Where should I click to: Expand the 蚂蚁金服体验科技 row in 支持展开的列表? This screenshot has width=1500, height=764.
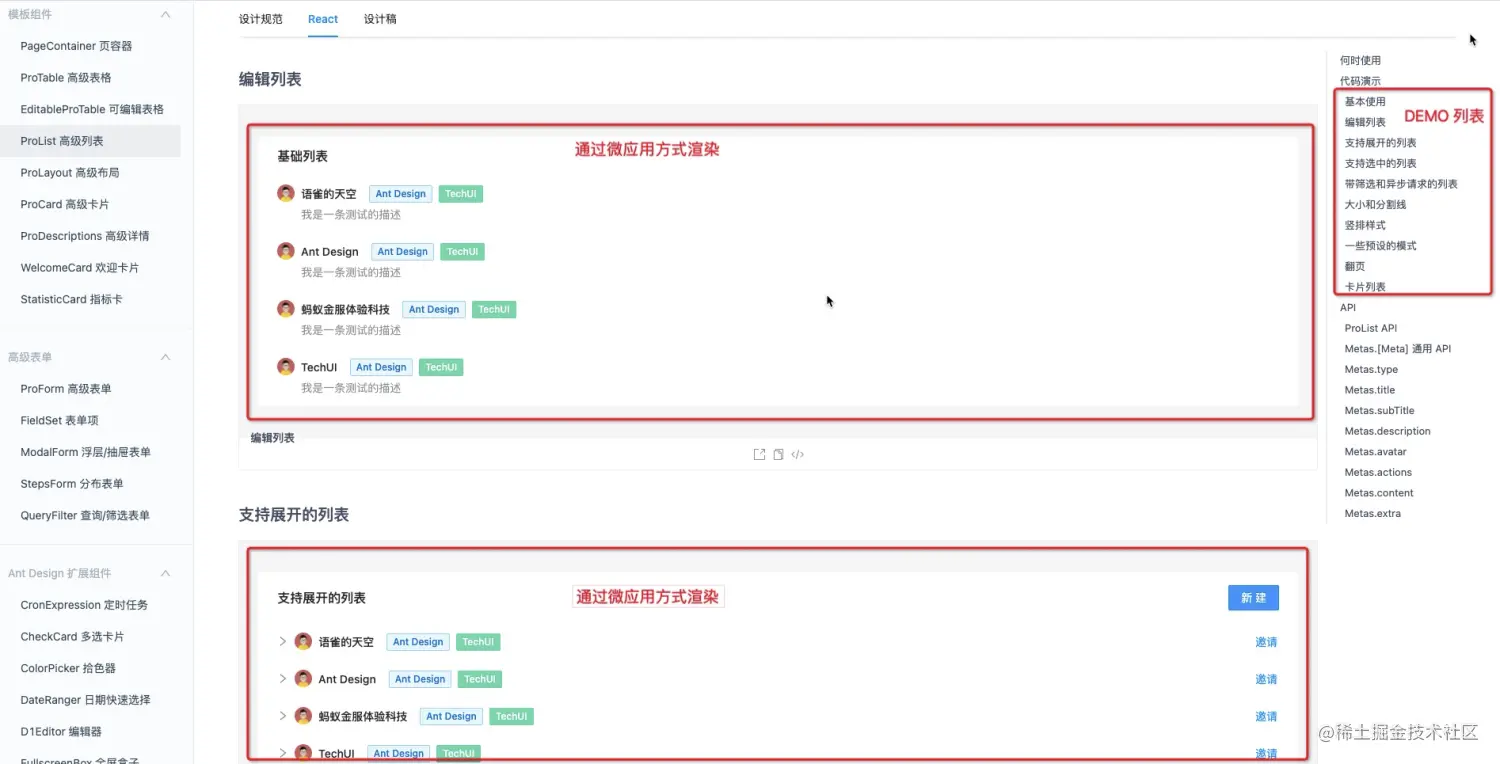click(x=283, y=716)
